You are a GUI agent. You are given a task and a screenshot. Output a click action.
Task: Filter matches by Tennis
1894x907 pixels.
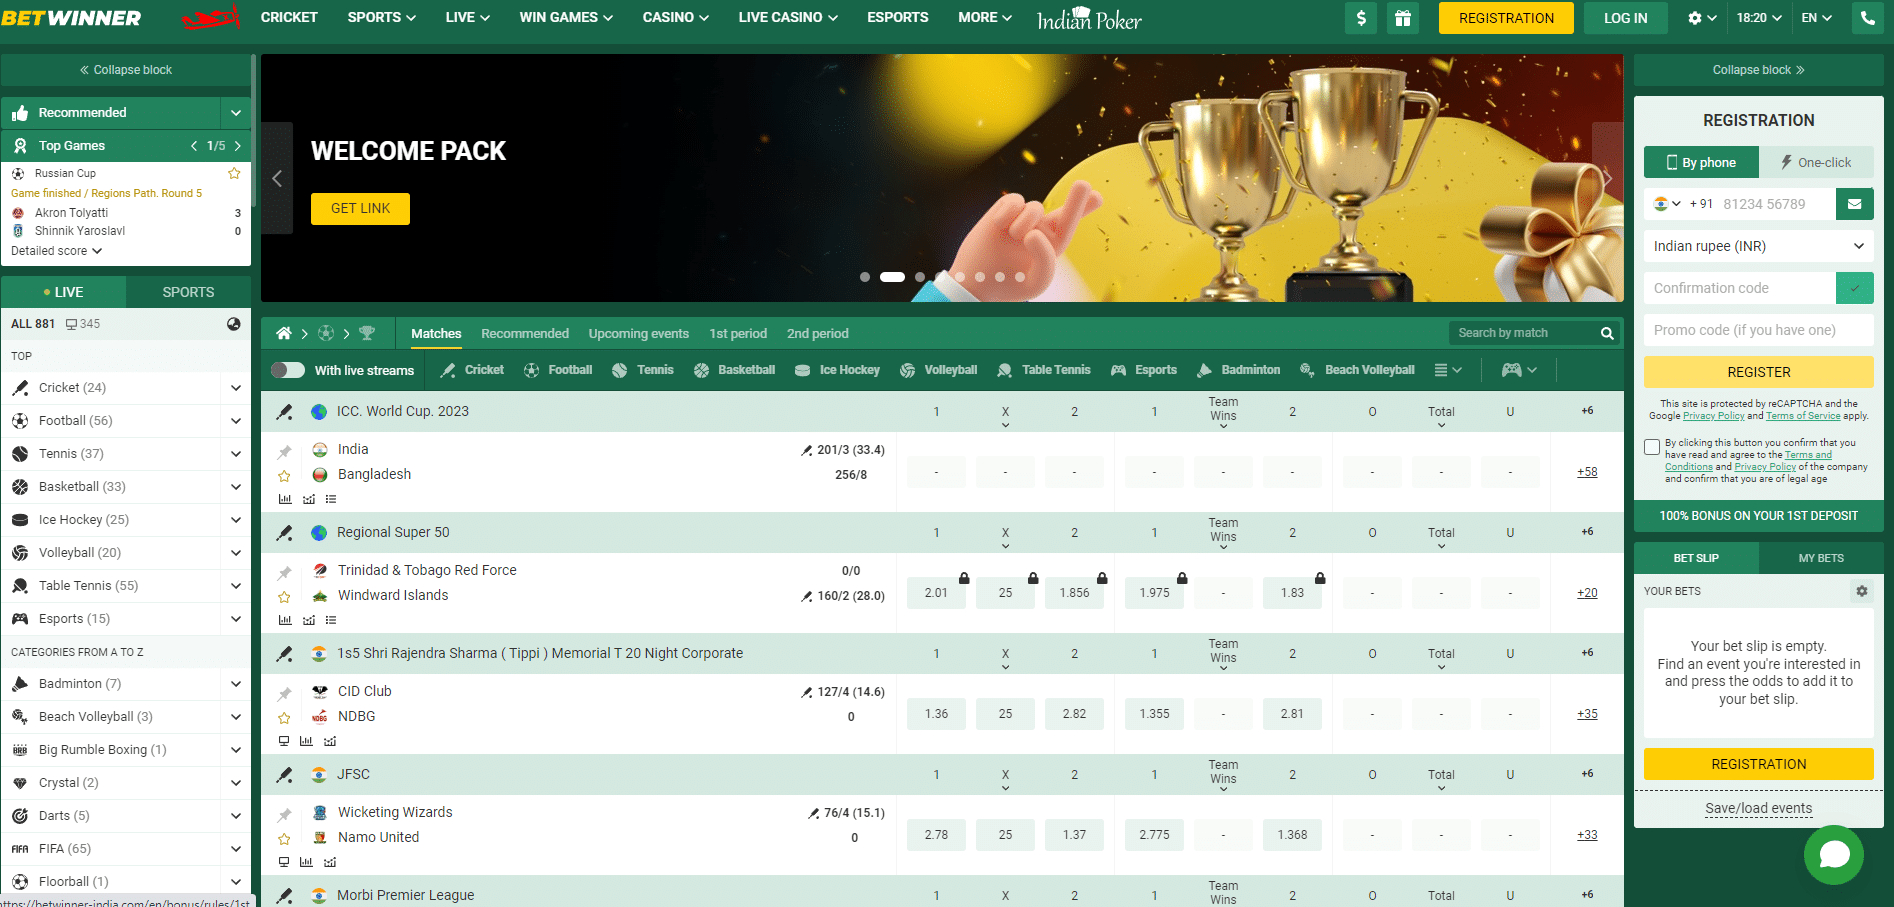(x=643, y=370)
